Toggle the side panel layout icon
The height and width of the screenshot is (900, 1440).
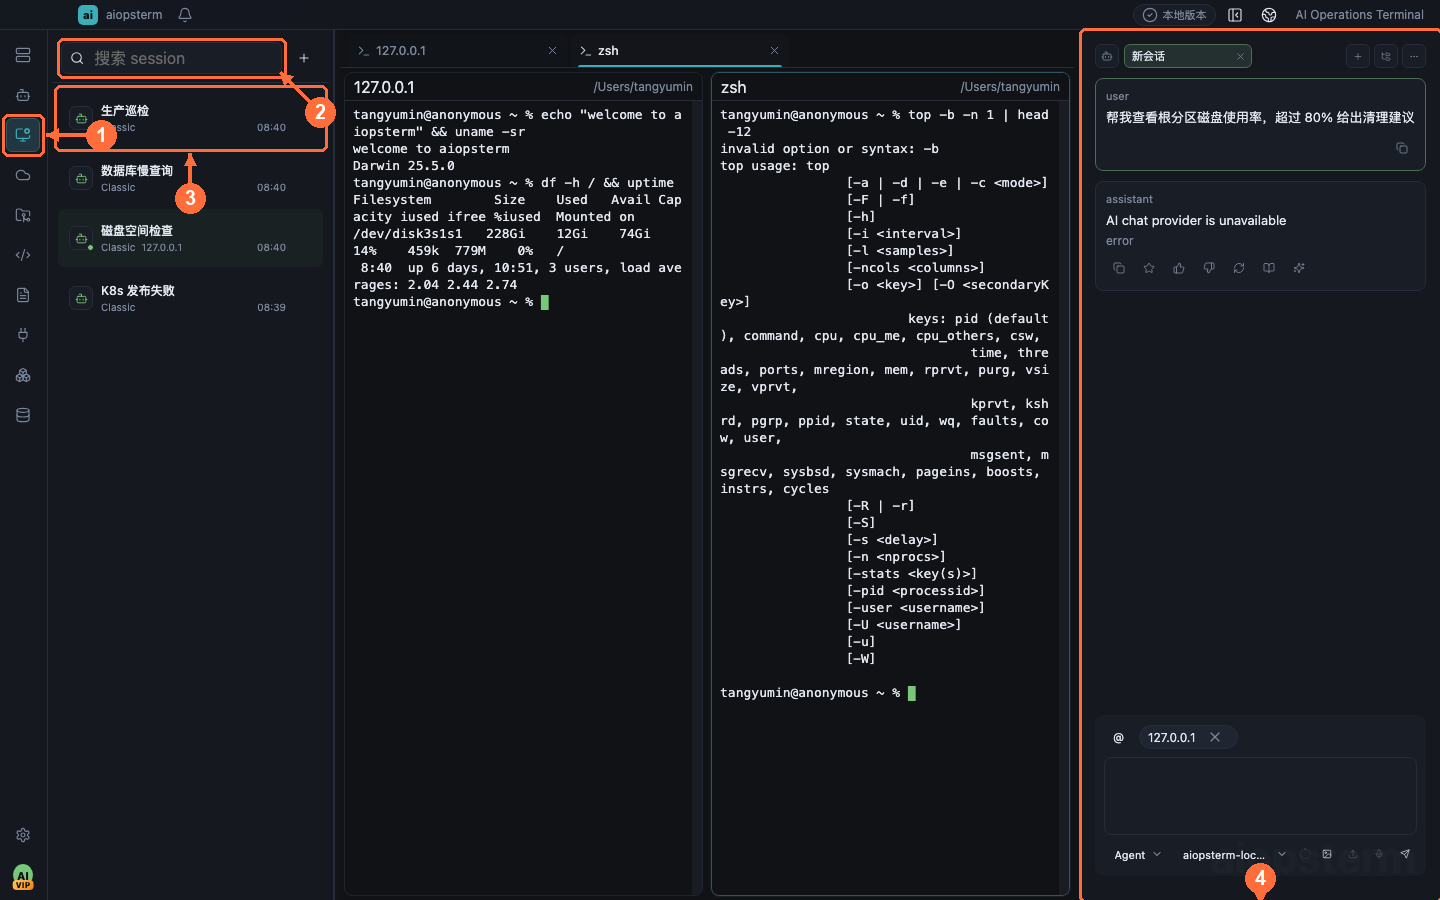coord(1235,15)
